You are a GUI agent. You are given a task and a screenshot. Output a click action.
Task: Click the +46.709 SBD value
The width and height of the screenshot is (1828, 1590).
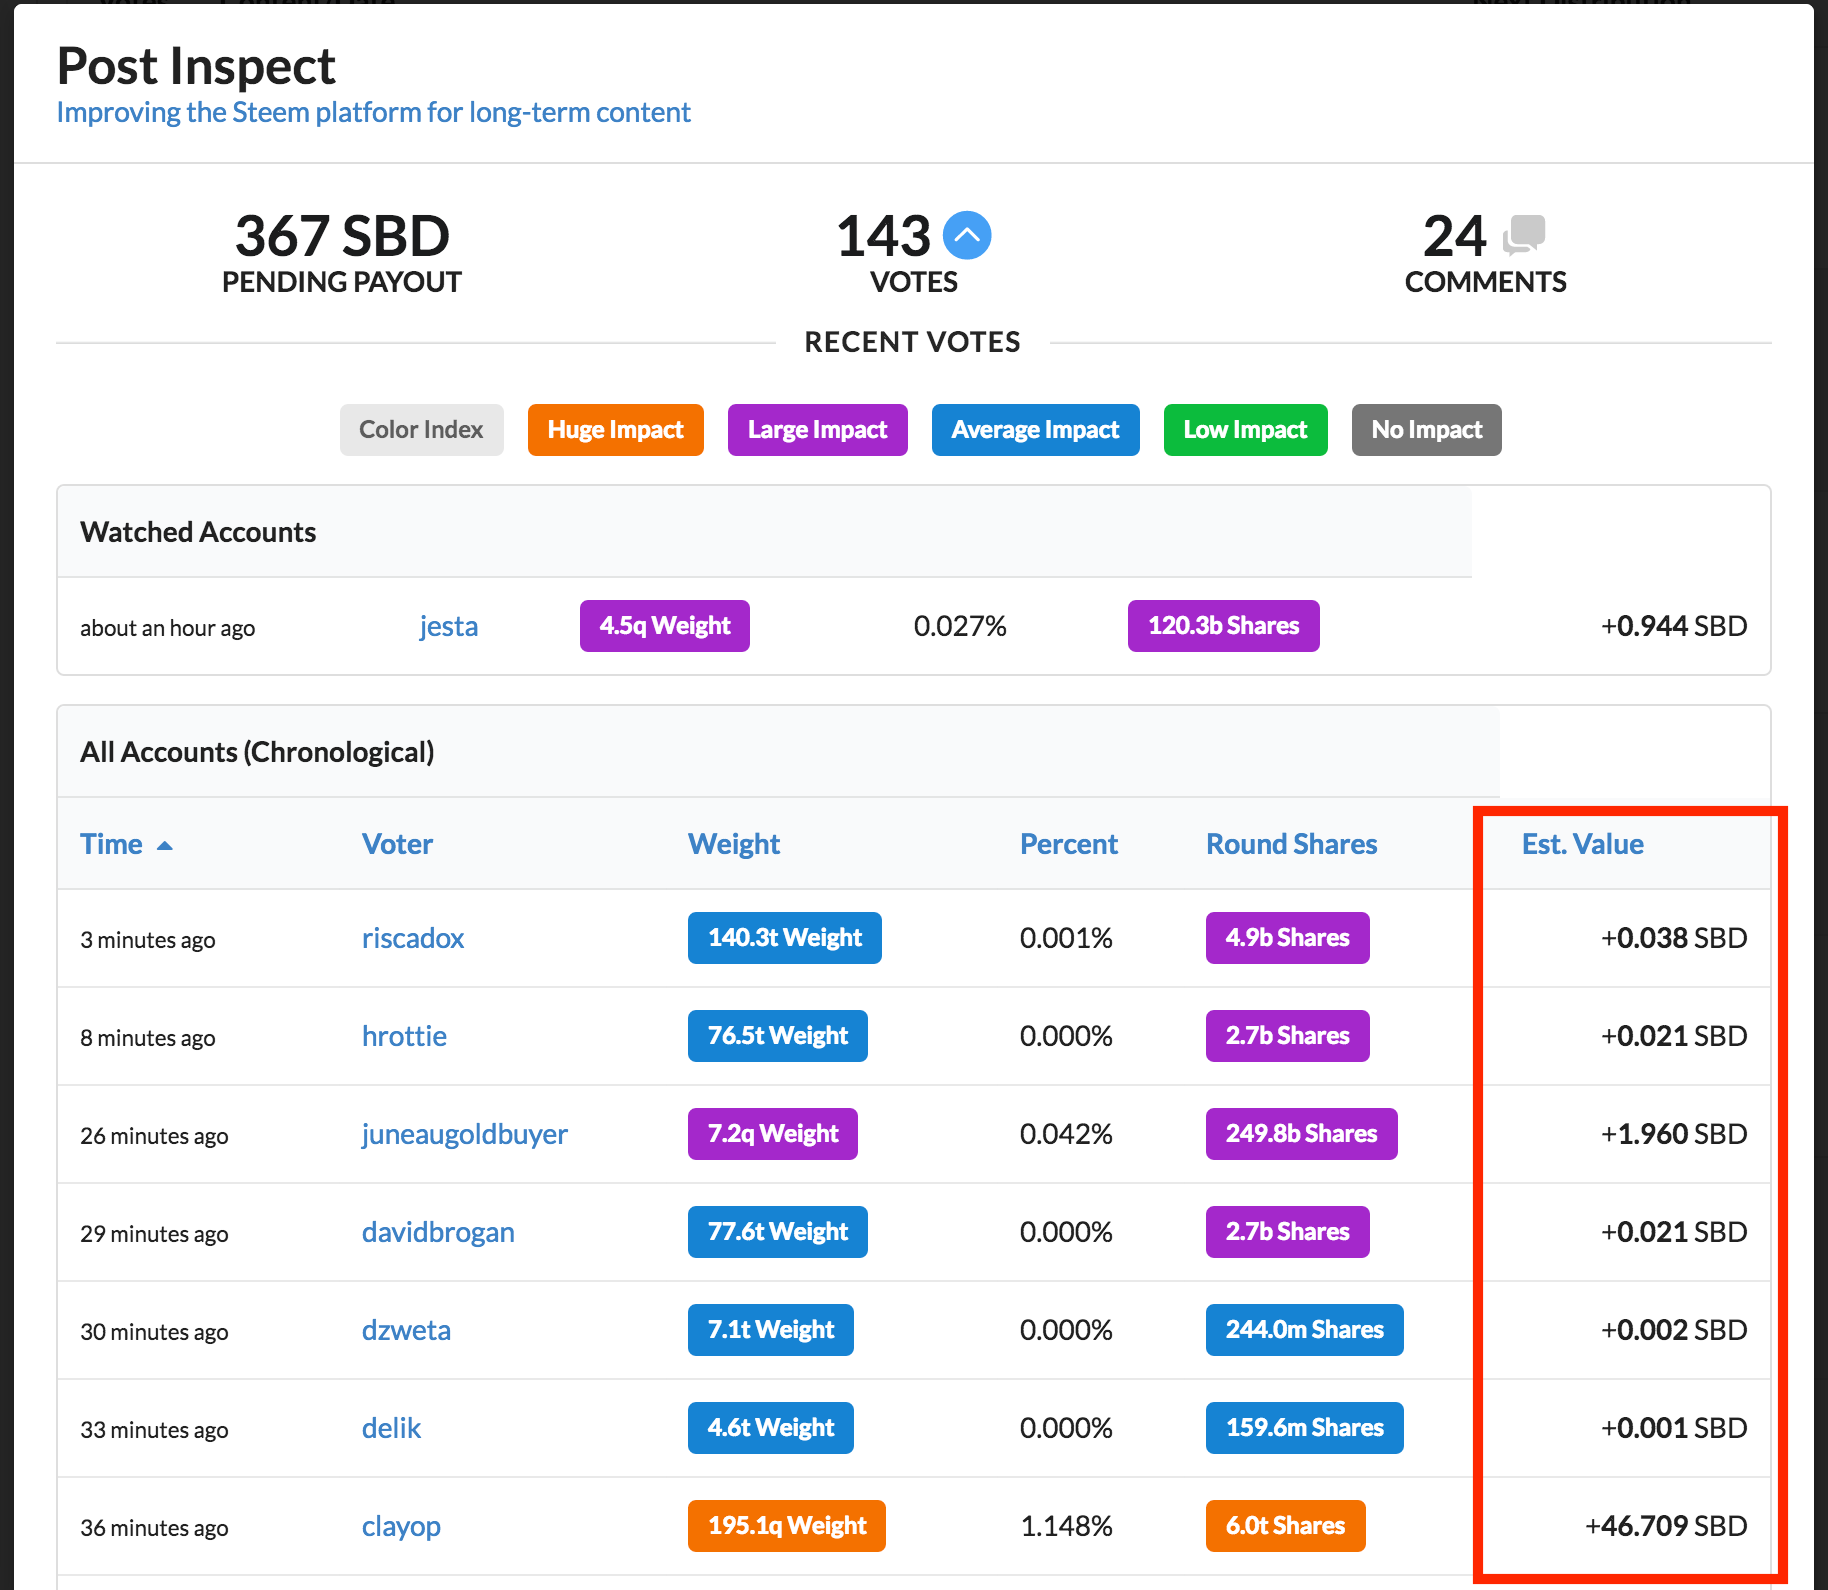(x=1666, y=1526)
